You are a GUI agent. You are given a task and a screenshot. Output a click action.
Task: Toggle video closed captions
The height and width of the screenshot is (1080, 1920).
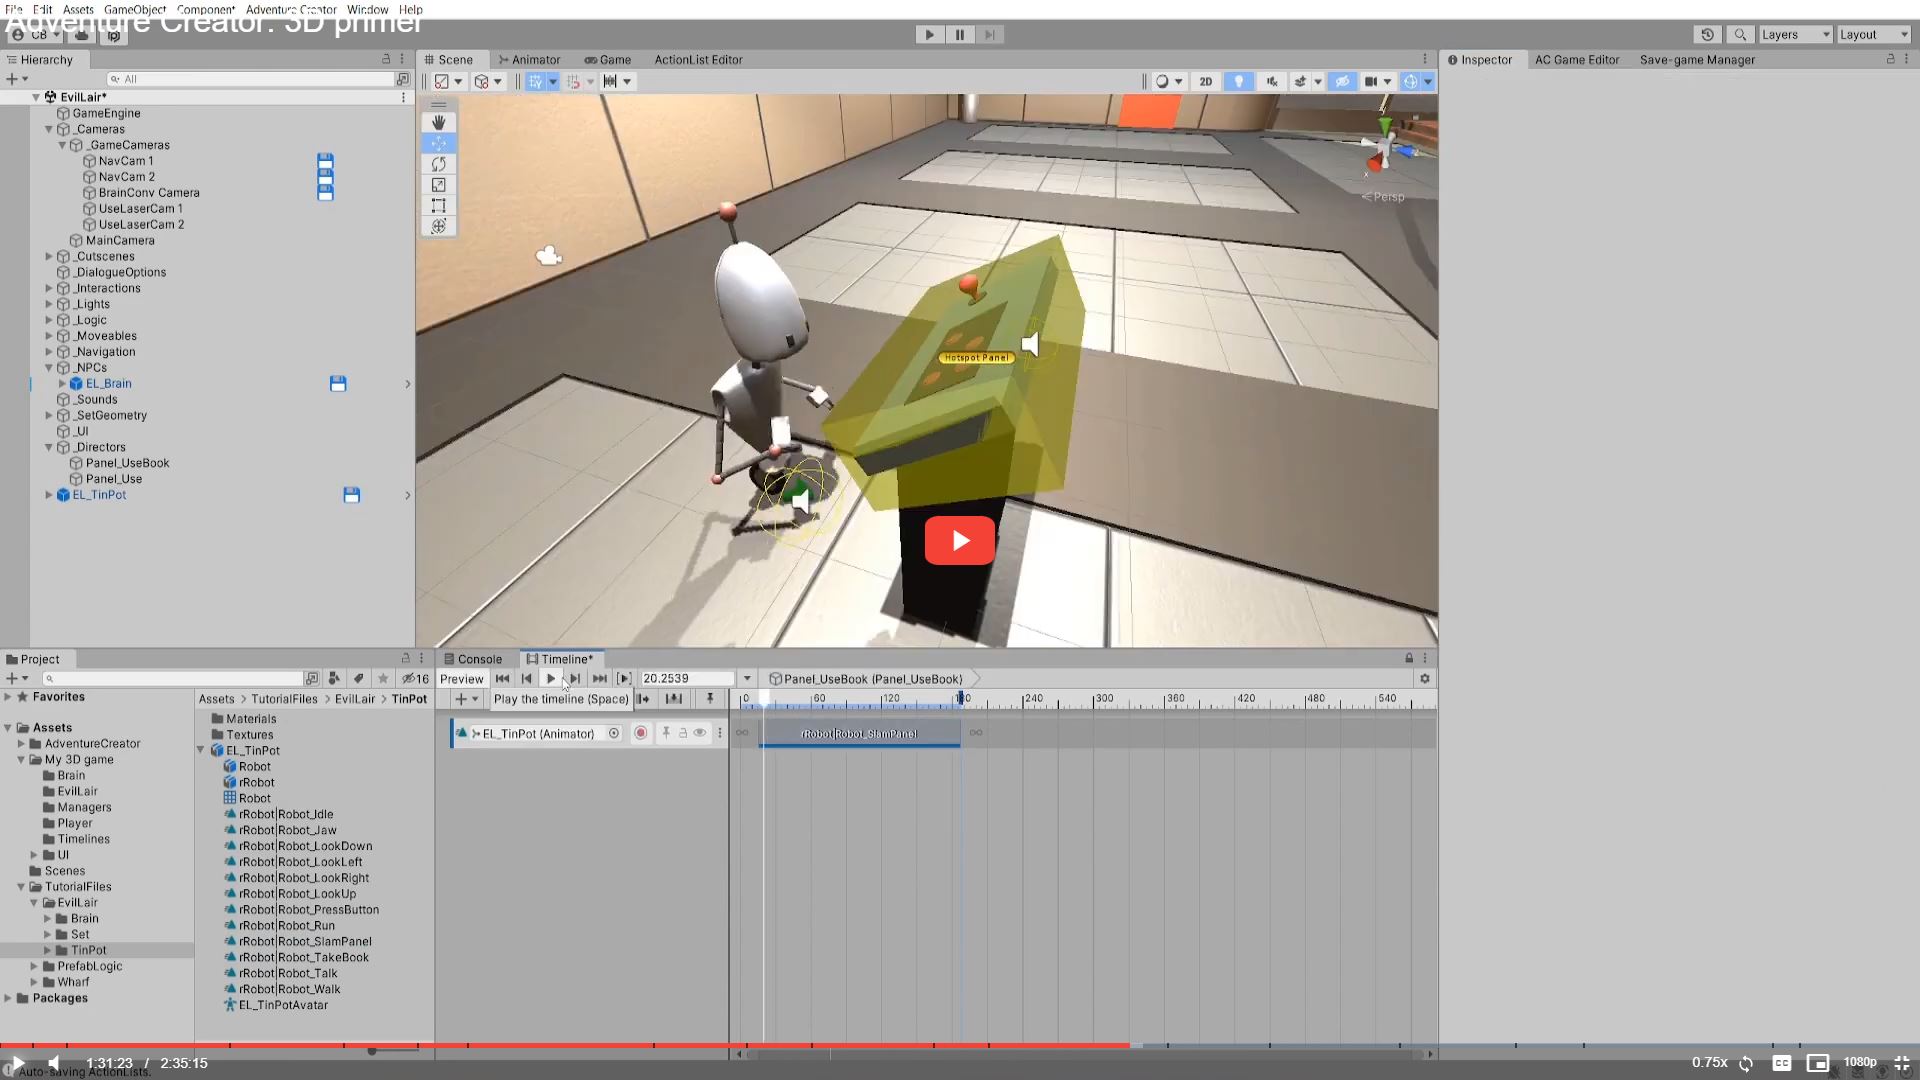click(x=1782, y=1063)
